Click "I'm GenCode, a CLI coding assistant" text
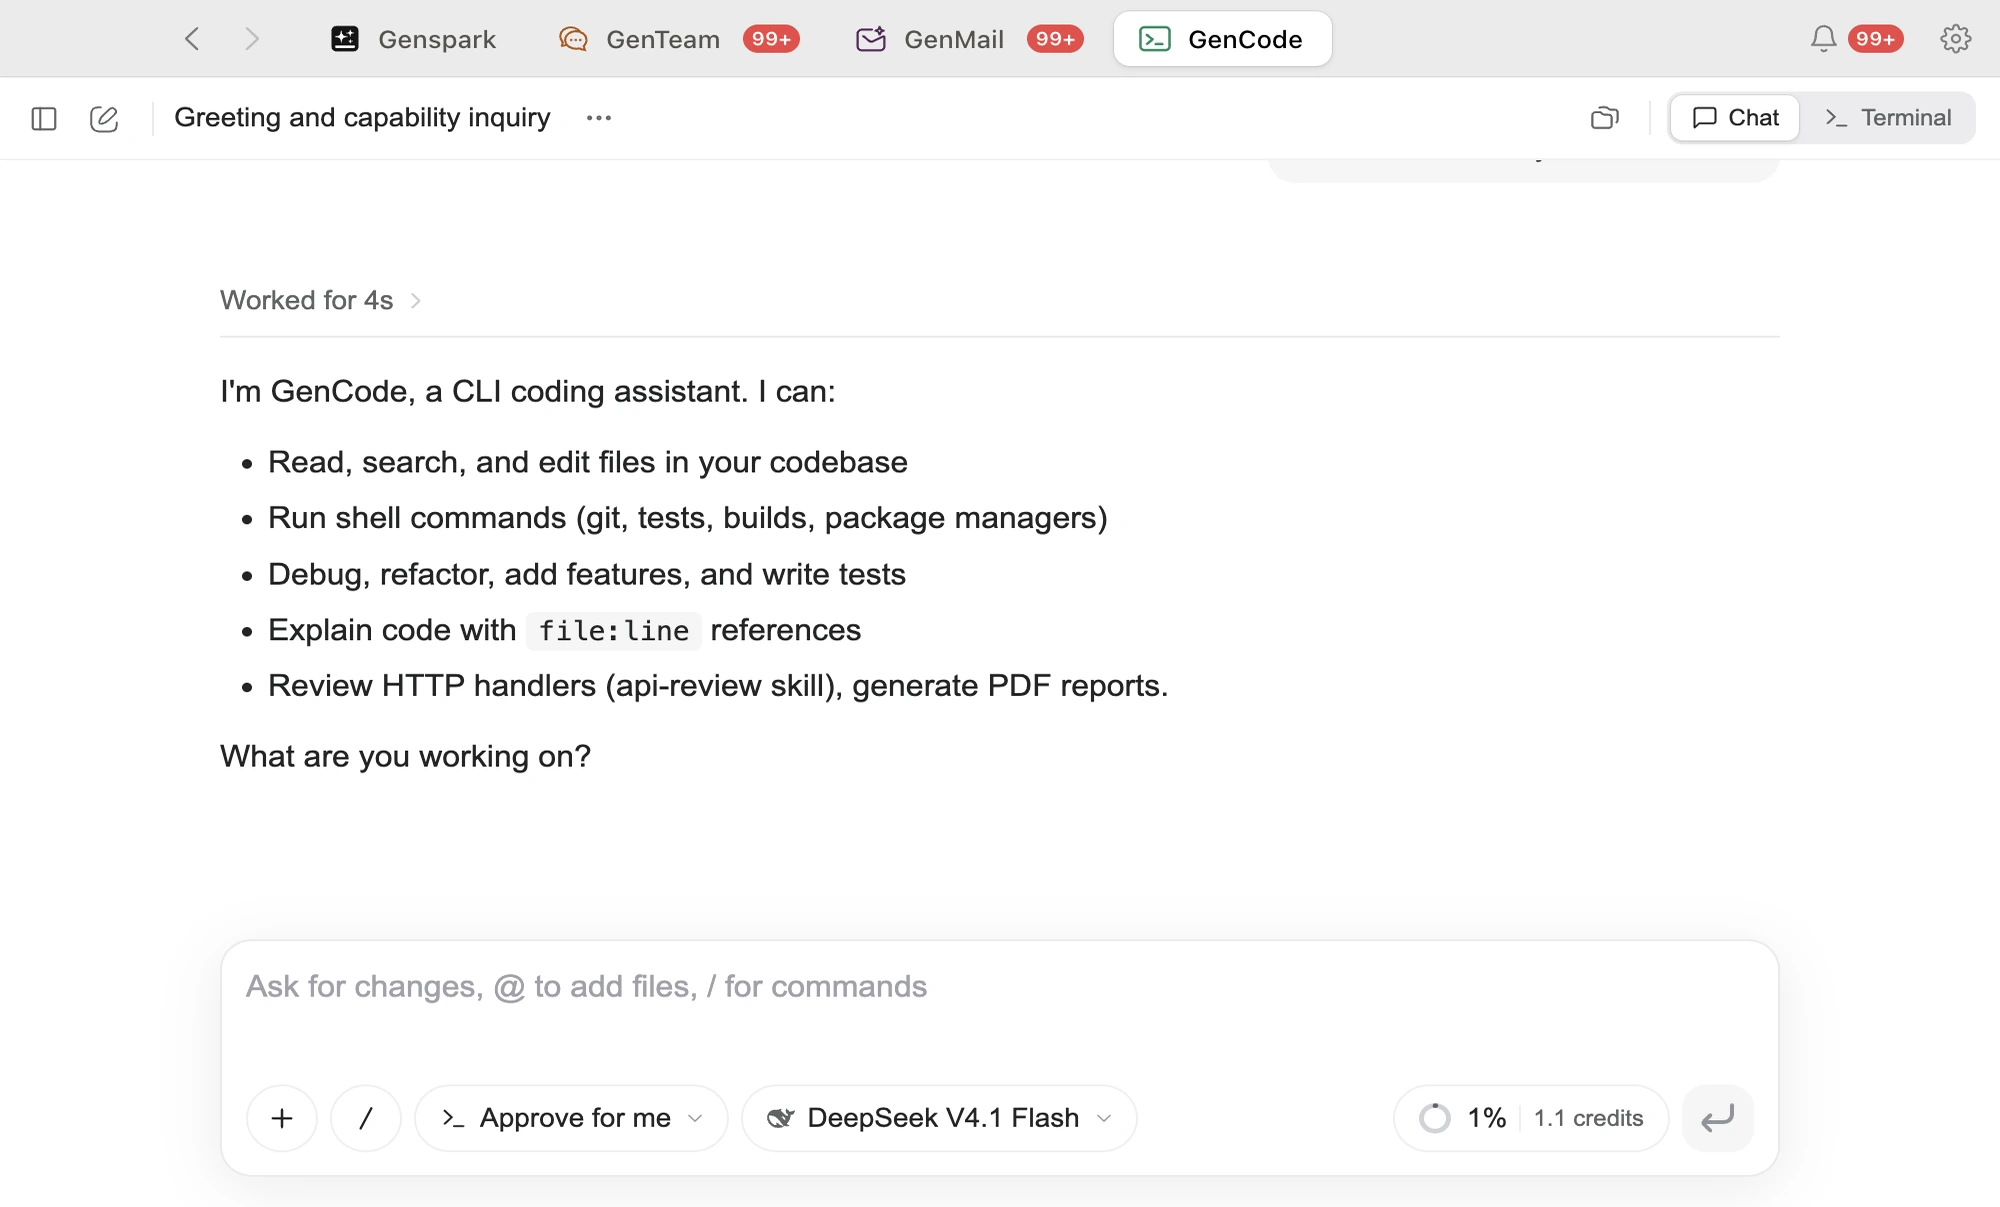2000x1207 pixels. [x=528, y=391]
